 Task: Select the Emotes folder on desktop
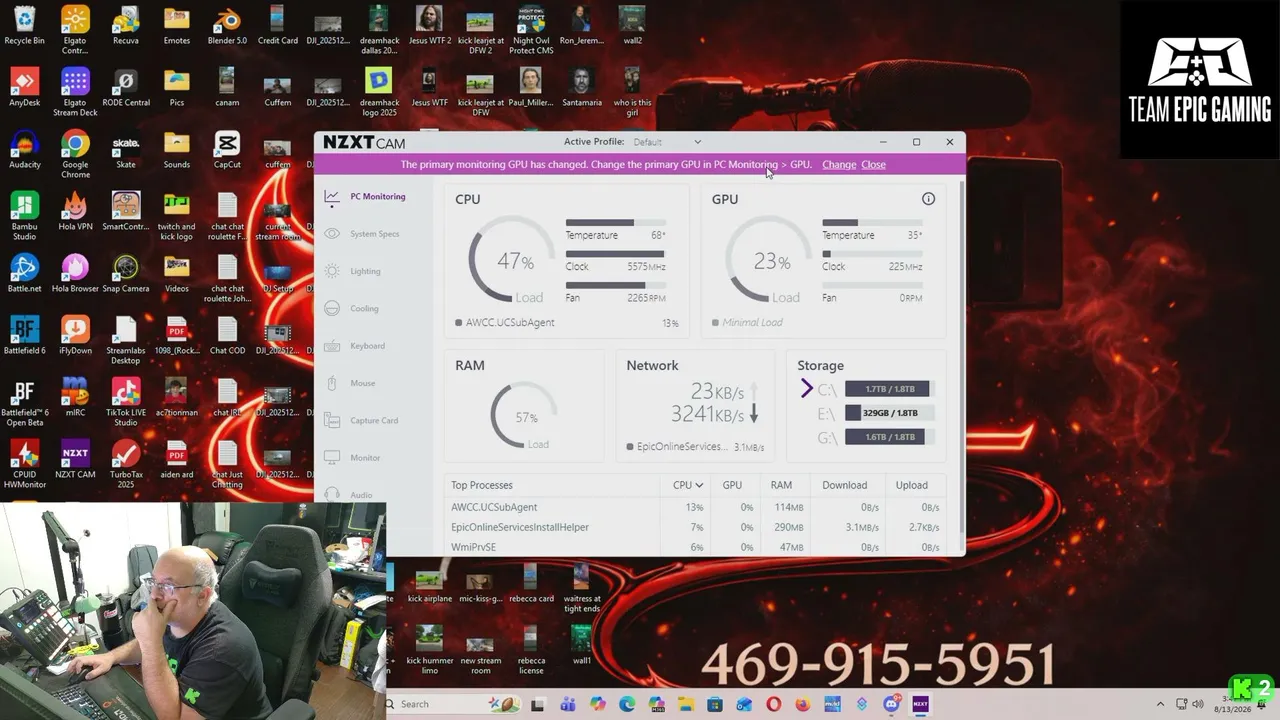point(177,26)
